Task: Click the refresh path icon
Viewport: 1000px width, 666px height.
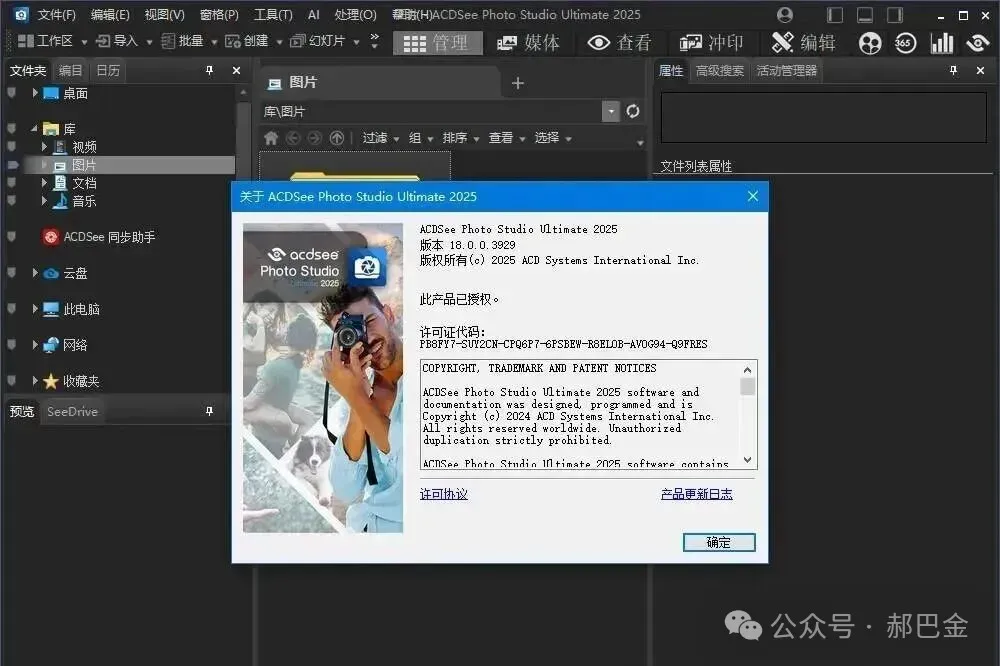Action: [633, 112]
